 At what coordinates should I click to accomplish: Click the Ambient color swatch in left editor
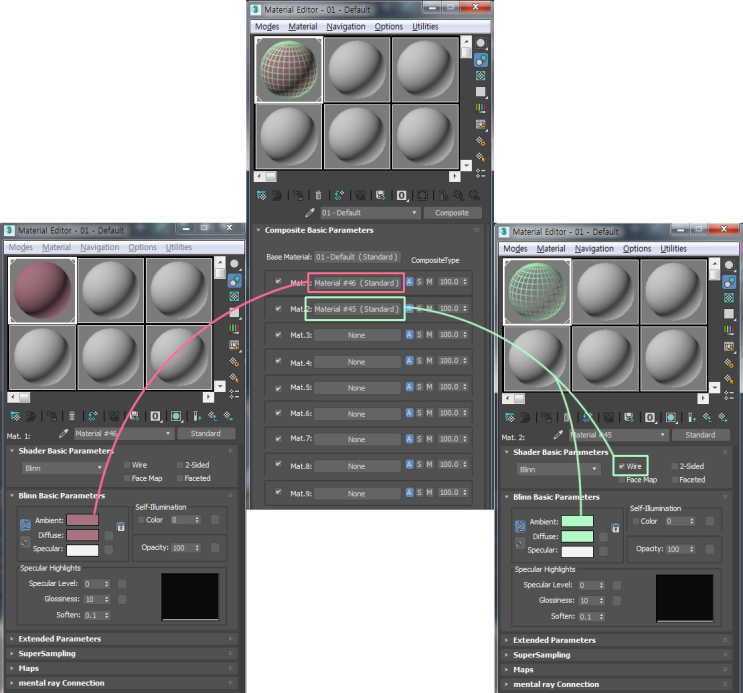click(82, 520)
